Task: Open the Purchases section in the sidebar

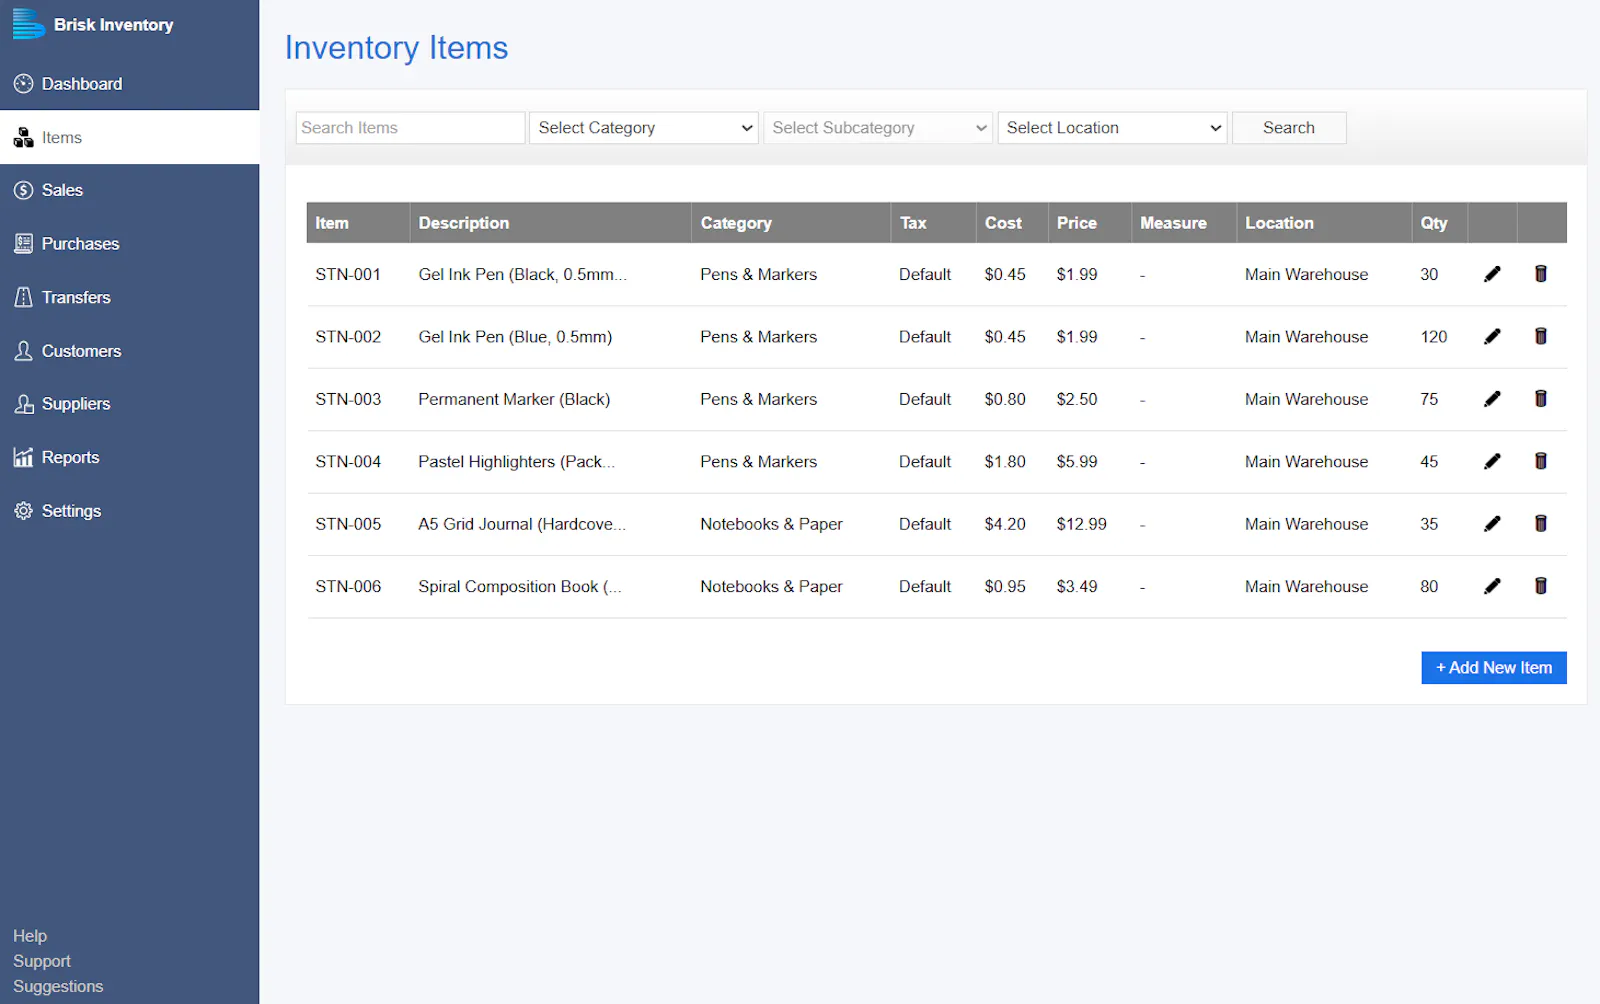Action: pos(130,244)
